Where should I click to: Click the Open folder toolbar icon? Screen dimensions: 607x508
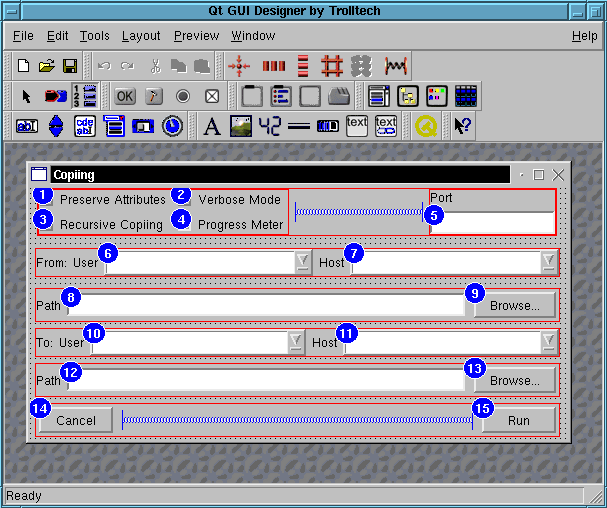[x=47, y=66]
